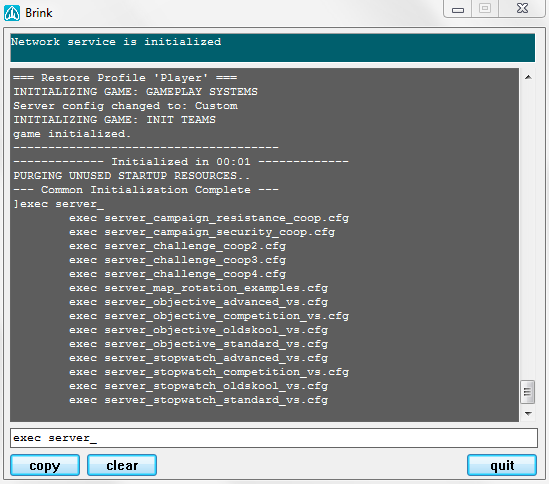Click the server_objective_oldskool_vs.cfg line
The width and height of the screenshot is (549, 484).
coord(199,330)
